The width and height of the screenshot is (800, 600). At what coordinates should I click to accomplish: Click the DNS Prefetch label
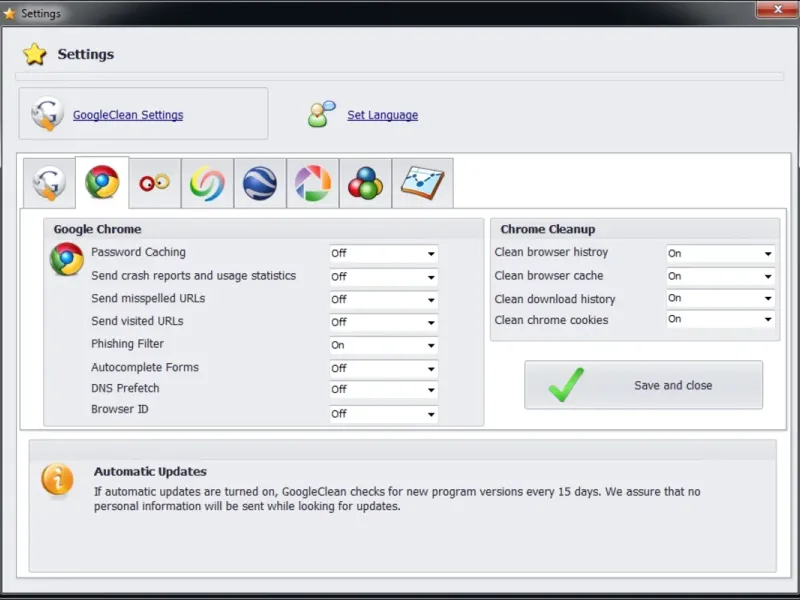point(125,388)
